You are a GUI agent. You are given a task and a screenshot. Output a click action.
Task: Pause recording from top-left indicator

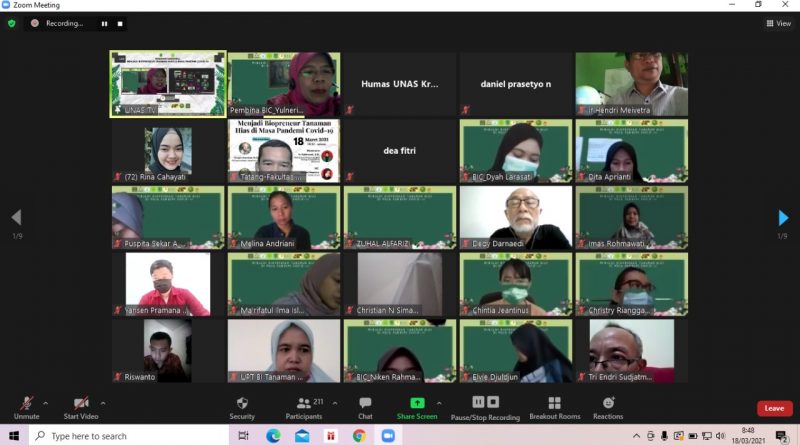tap(105, 23)
